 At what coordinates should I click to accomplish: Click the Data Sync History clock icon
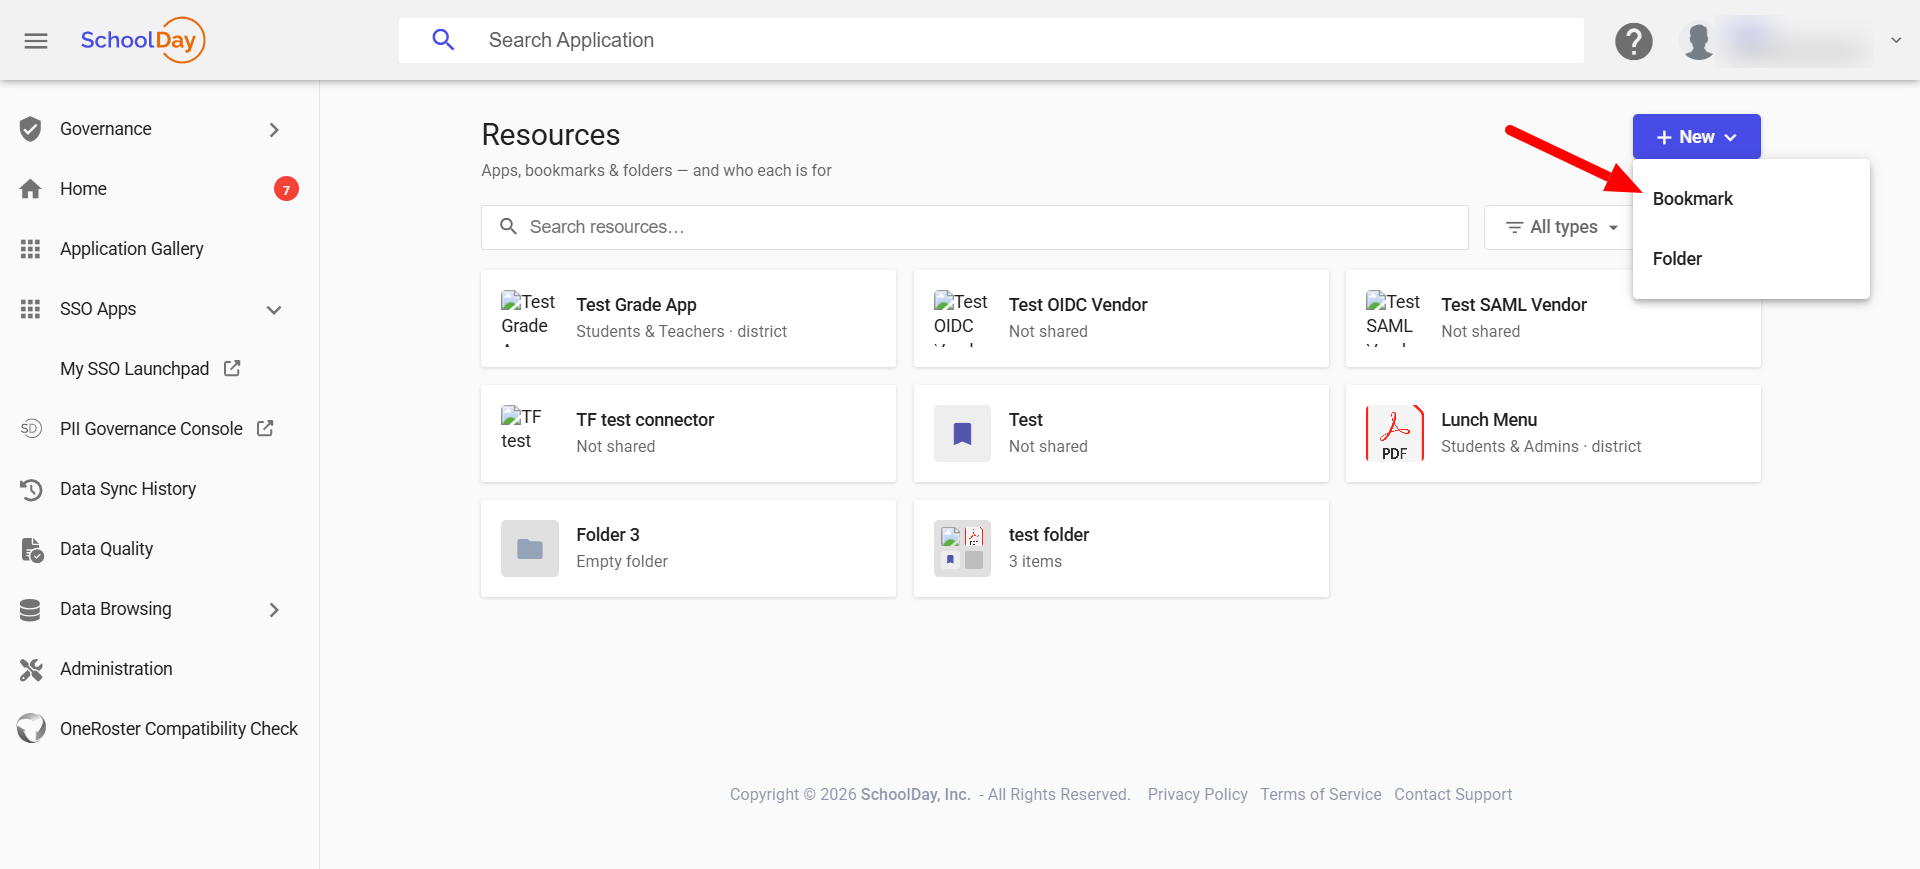(31, 489)
